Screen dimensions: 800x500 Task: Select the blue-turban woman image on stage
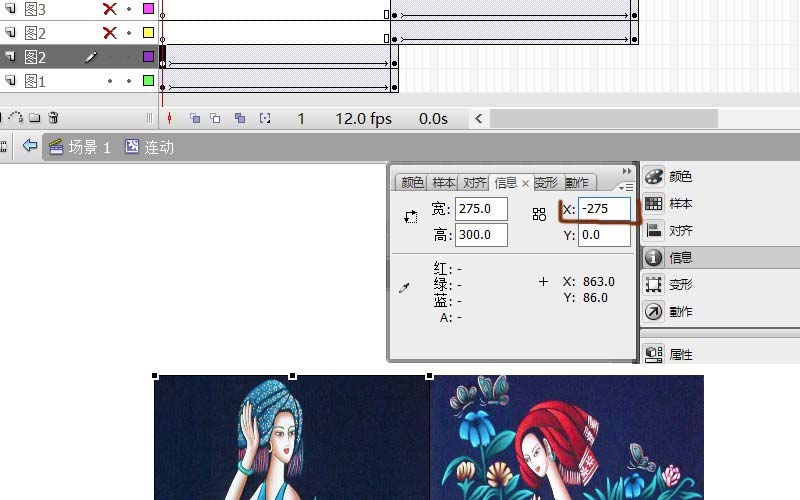coord(292,438)
